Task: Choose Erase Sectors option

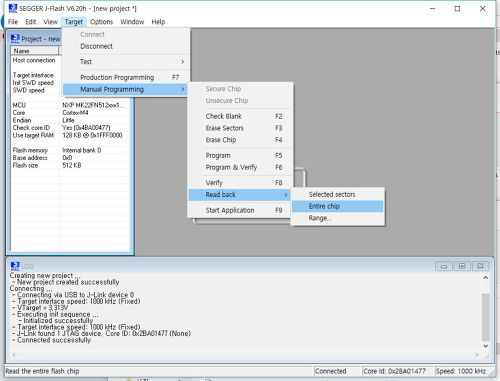Action: coord(240,128)
